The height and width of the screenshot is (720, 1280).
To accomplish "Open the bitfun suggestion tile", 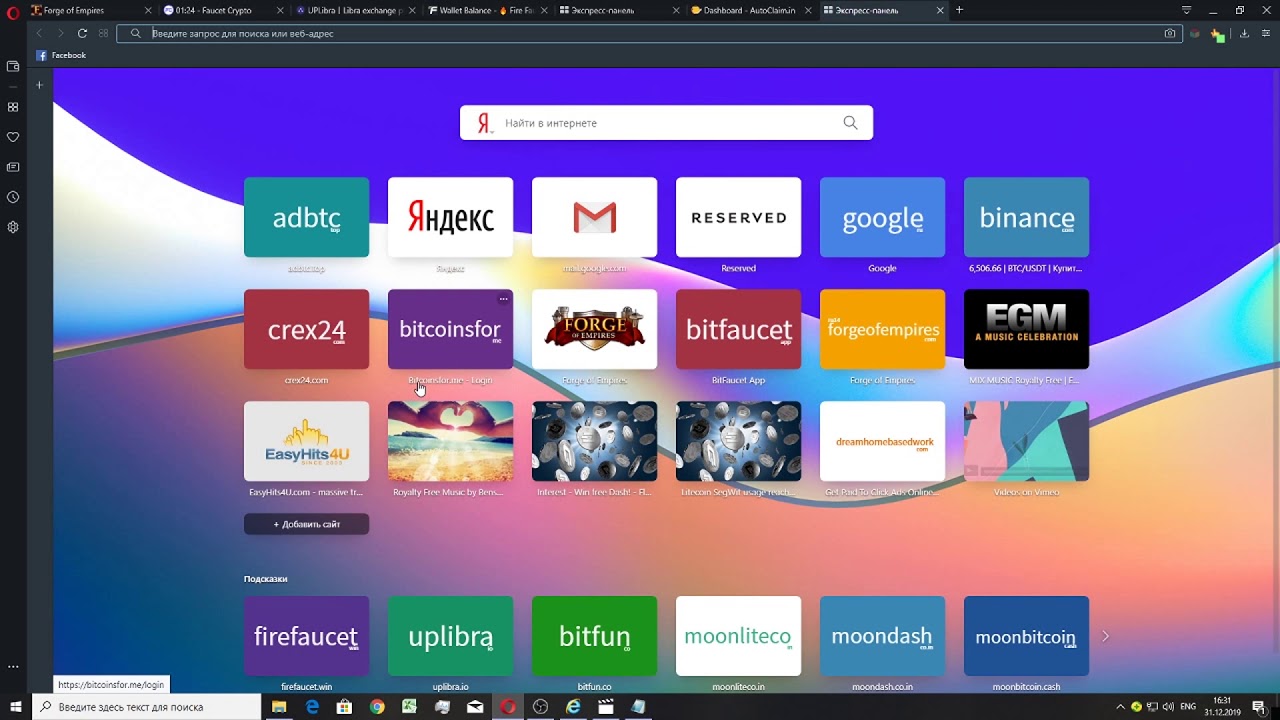I will pyautogui.click(x=594, y=636).
